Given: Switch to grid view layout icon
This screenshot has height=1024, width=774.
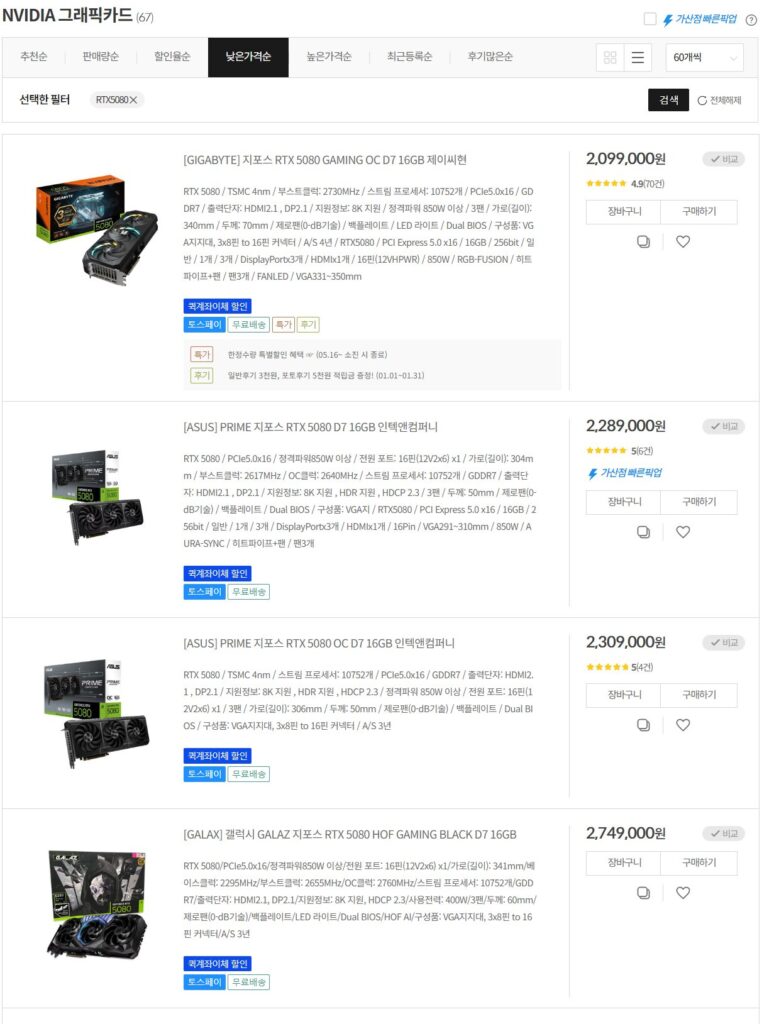Looking at the screenshot, I should (610, 57).
